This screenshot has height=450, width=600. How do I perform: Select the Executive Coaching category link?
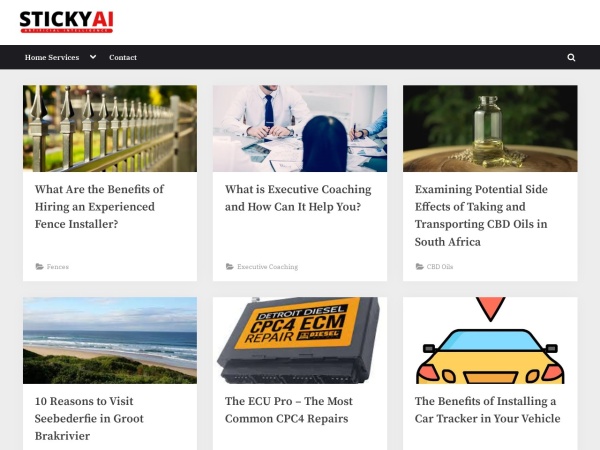coord(267,267)
